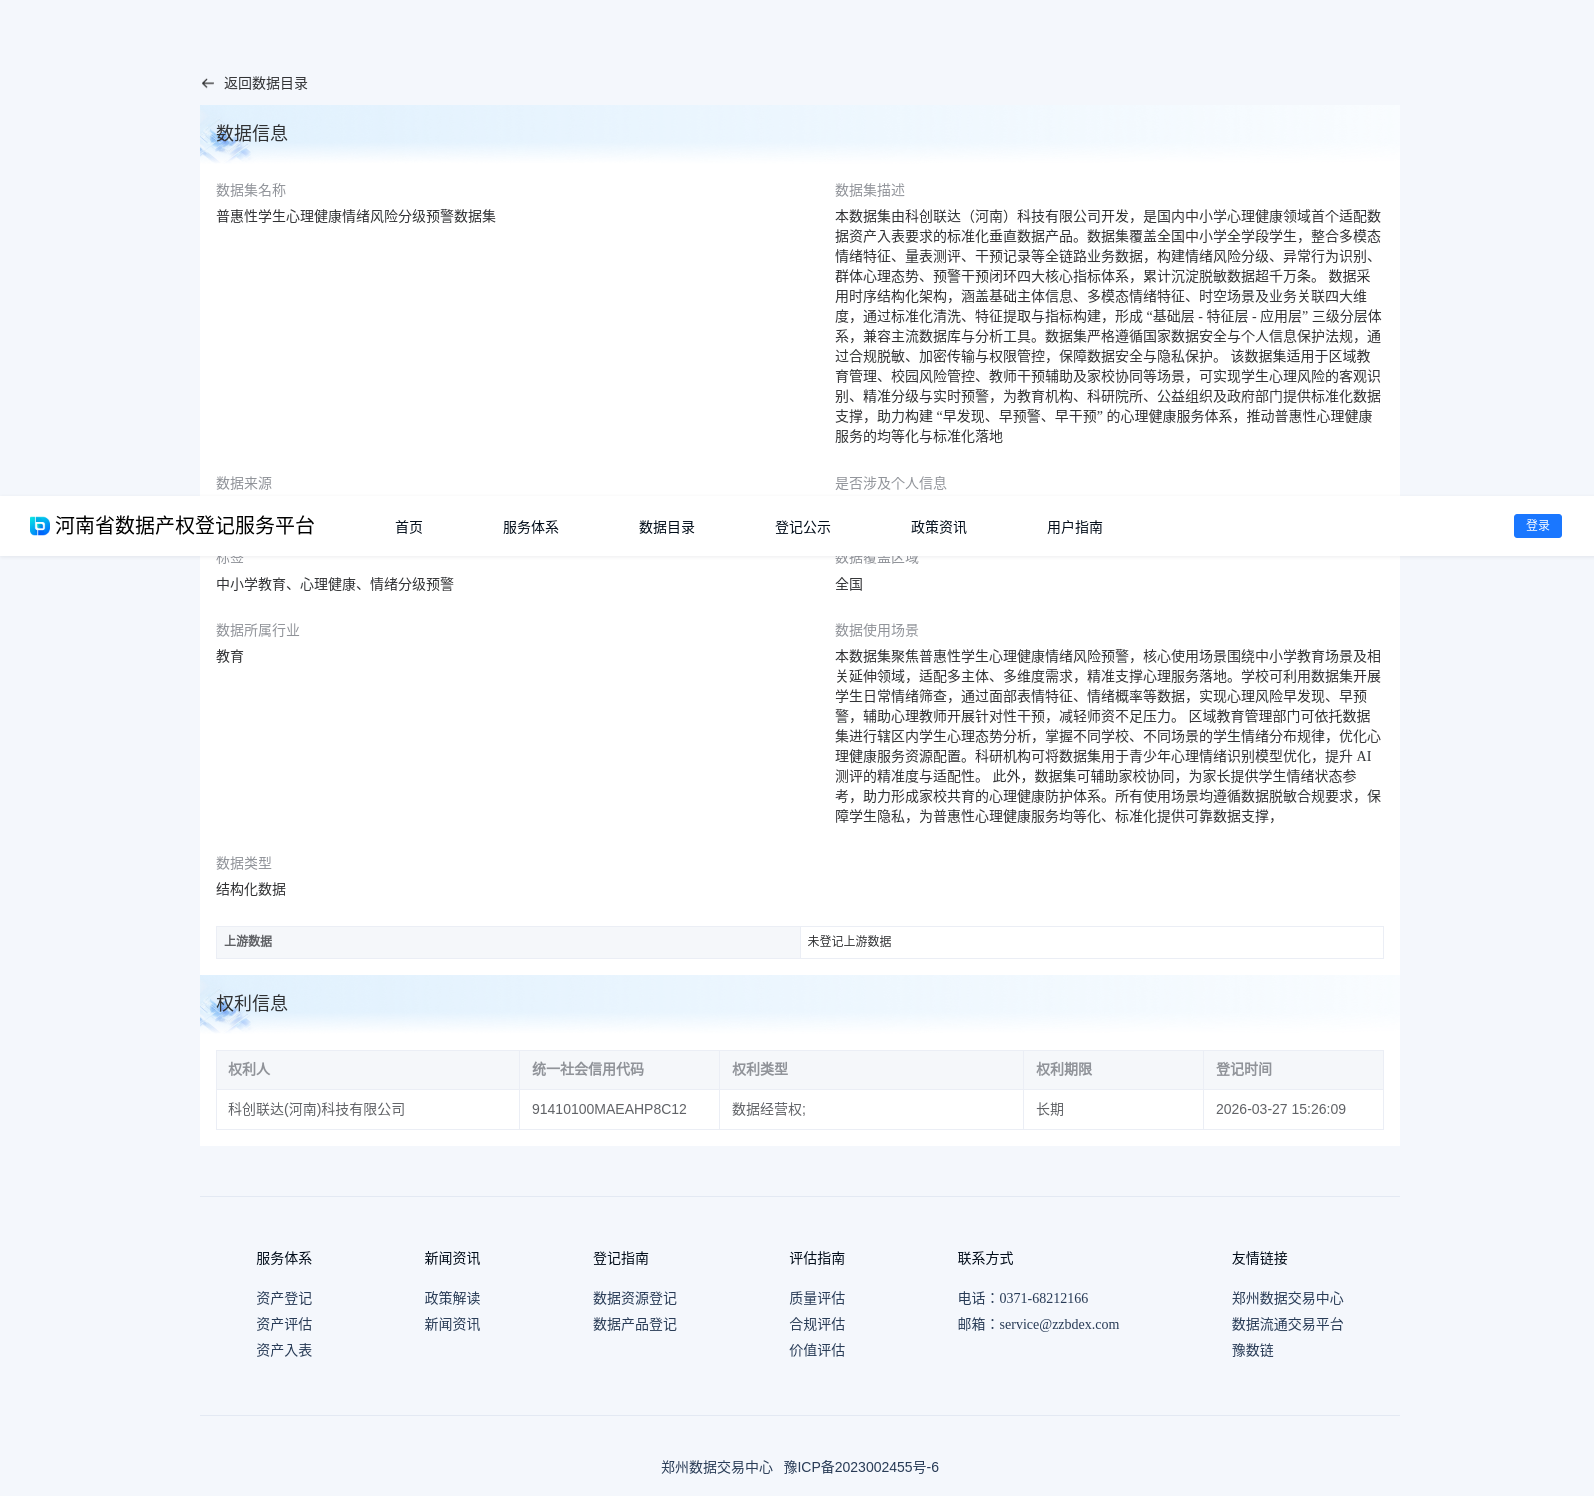The image size is (1594, 1496).
Task: Open footer link 资产入表
Action: [284, 1350]
